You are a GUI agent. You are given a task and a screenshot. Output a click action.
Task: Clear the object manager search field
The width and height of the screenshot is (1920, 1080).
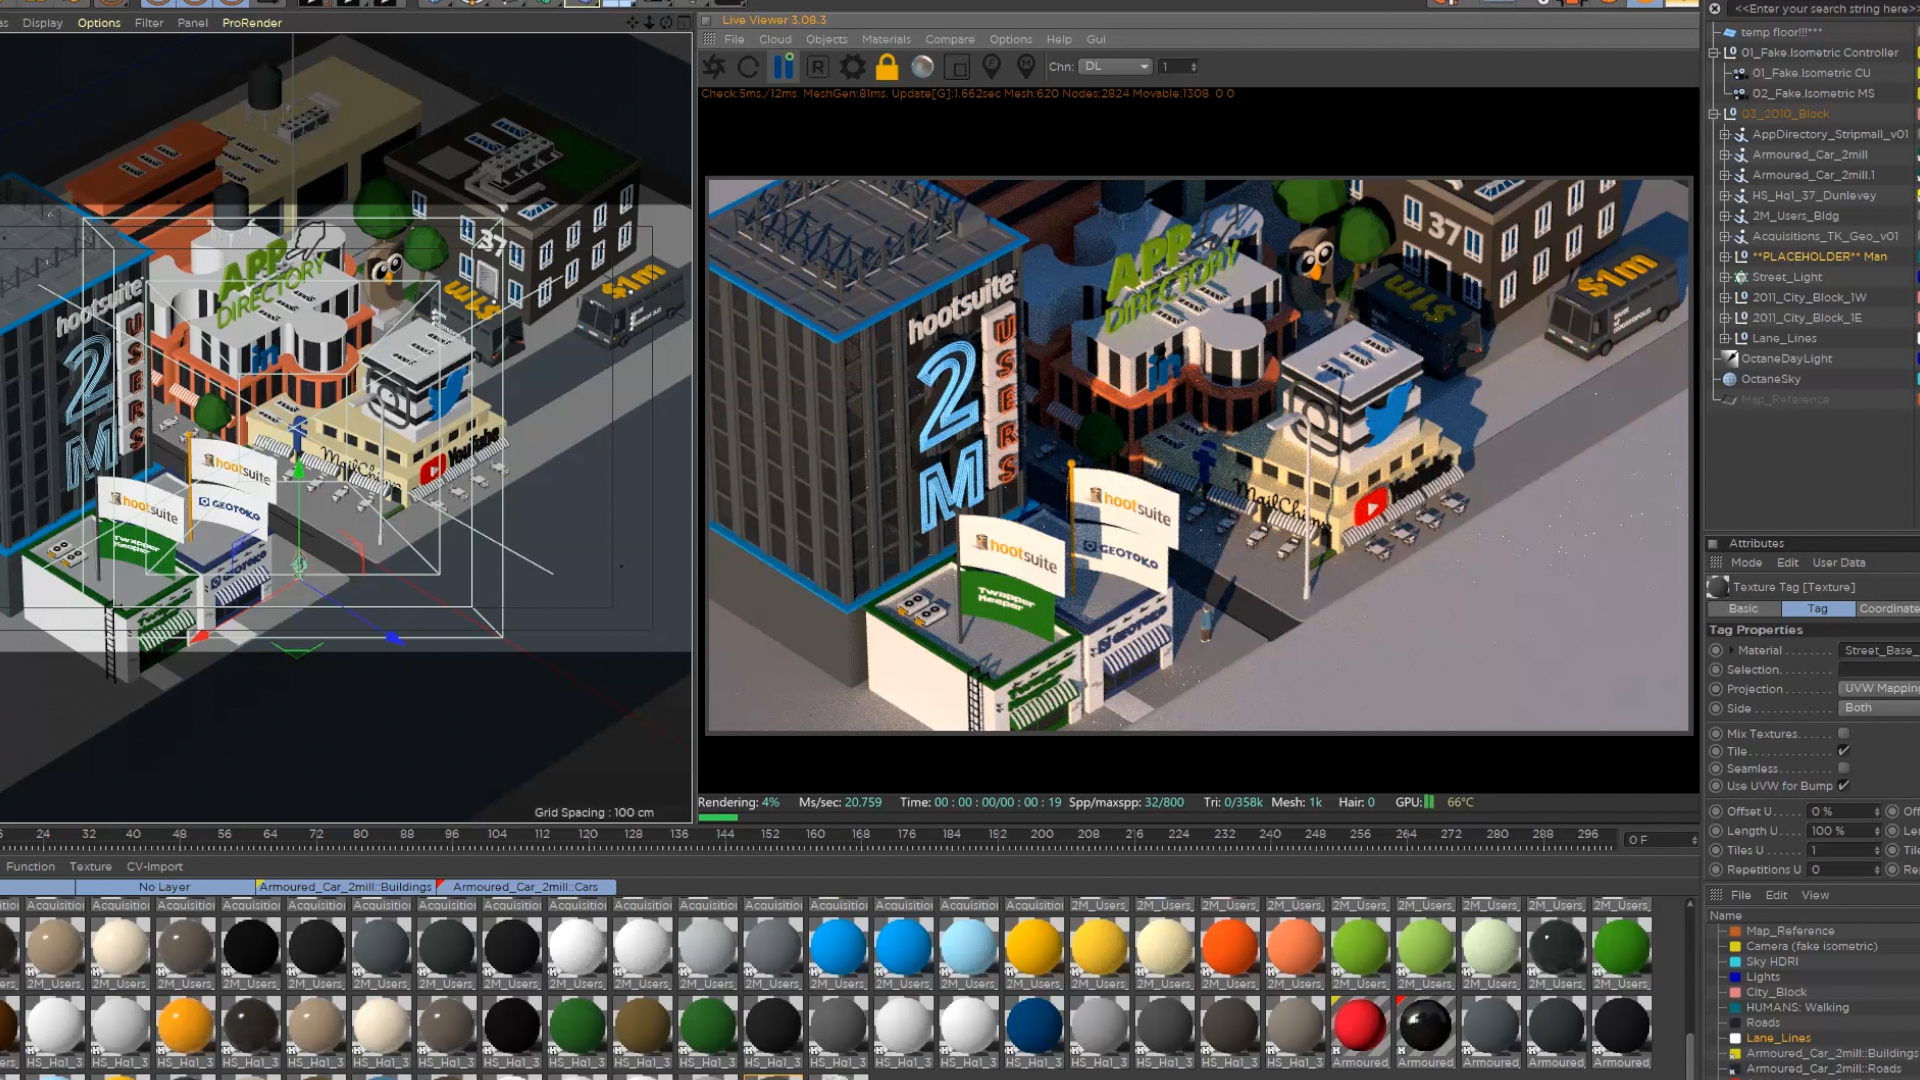point(1715,9)
